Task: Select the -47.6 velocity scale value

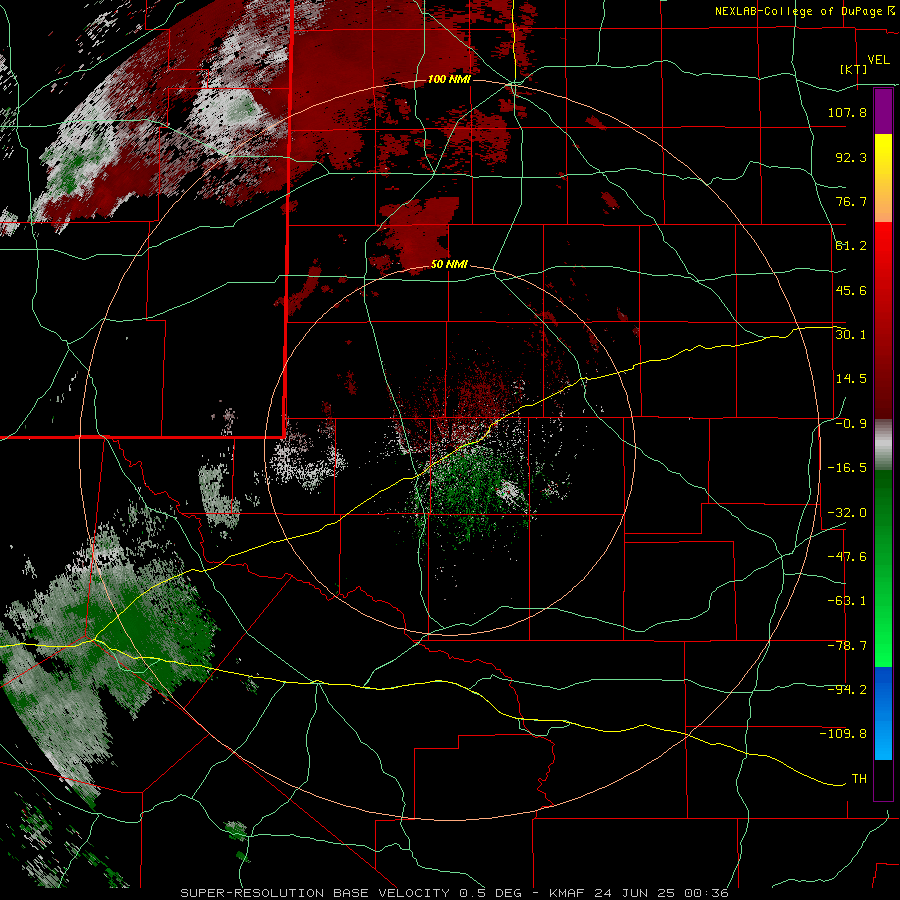Action: [847, 557]
